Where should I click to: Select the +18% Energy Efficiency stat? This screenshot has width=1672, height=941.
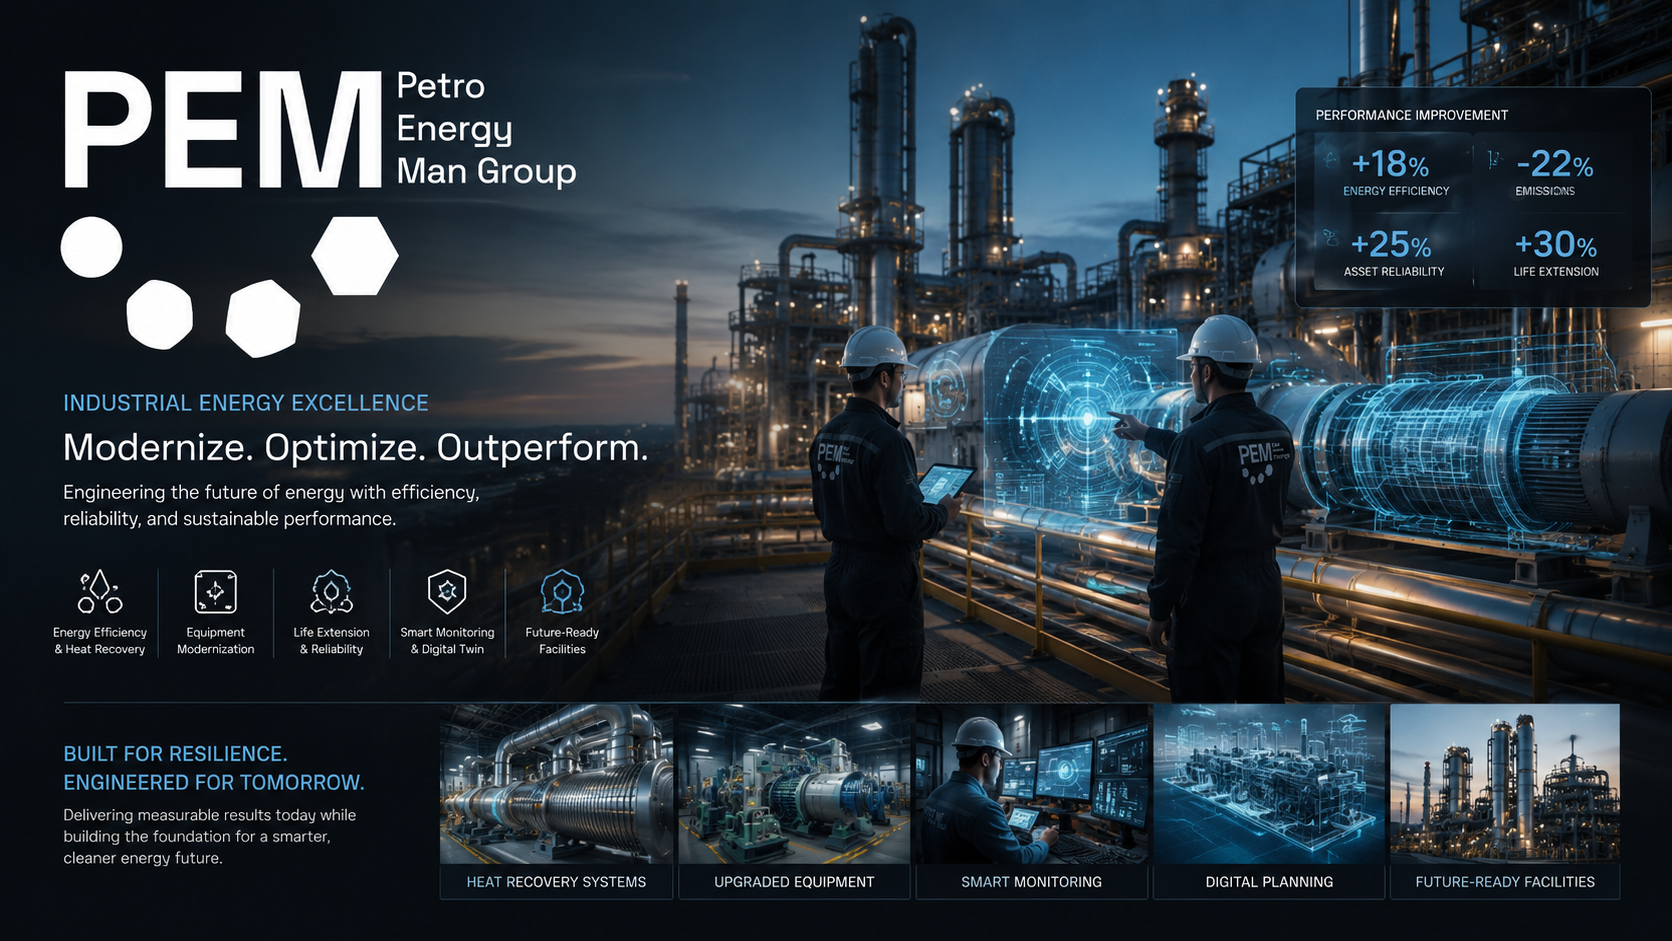[1393, 172]
